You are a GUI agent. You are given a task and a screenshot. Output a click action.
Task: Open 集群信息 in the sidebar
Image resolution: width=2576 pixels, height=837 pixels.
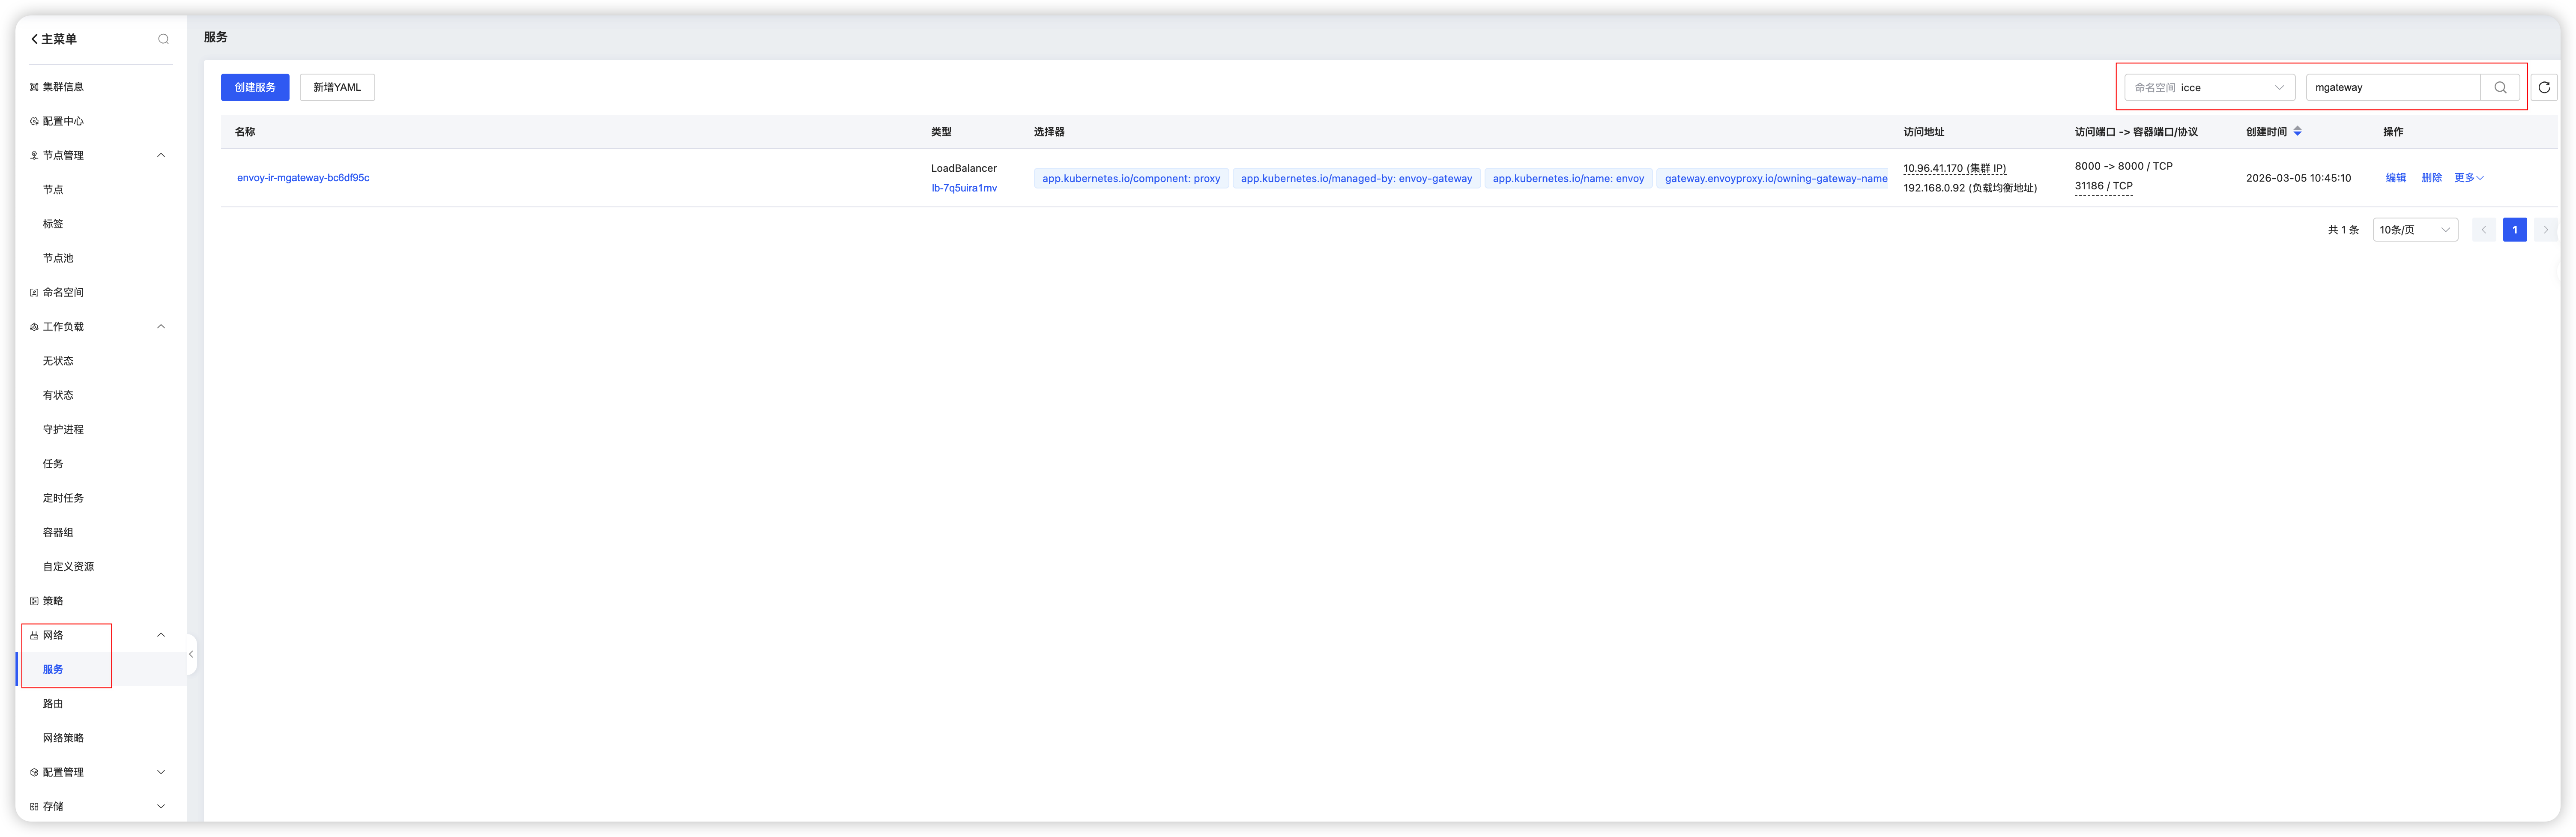(63, 87)
